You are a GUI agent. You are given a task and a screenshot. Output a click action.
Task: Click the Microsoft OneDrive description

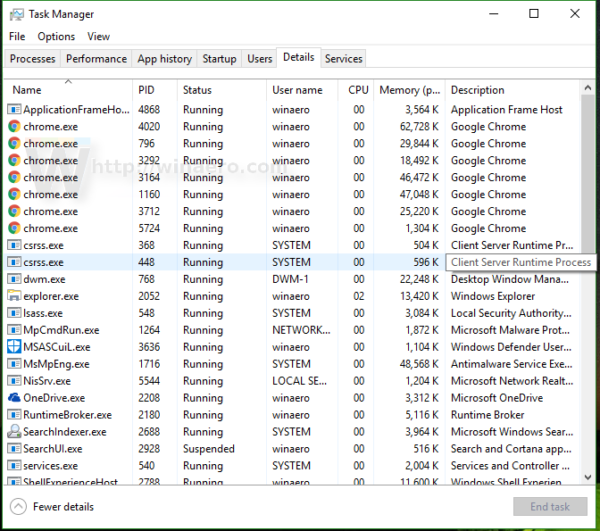click(x=497, y=398)
